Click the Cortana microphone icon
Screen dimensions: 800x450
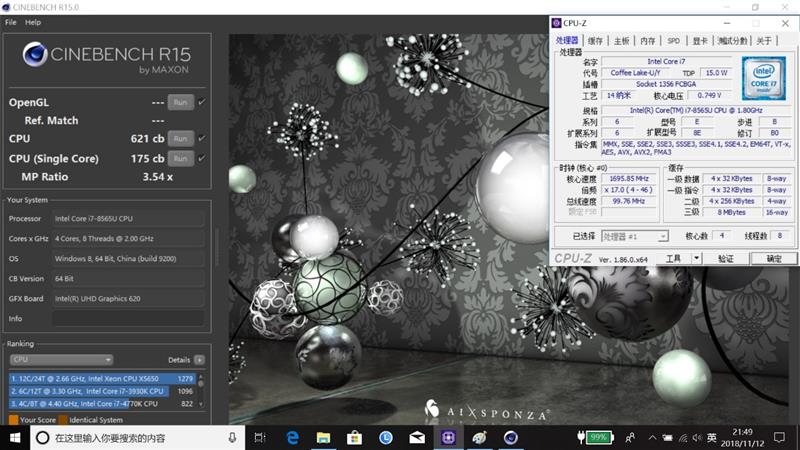coord(232,438)
